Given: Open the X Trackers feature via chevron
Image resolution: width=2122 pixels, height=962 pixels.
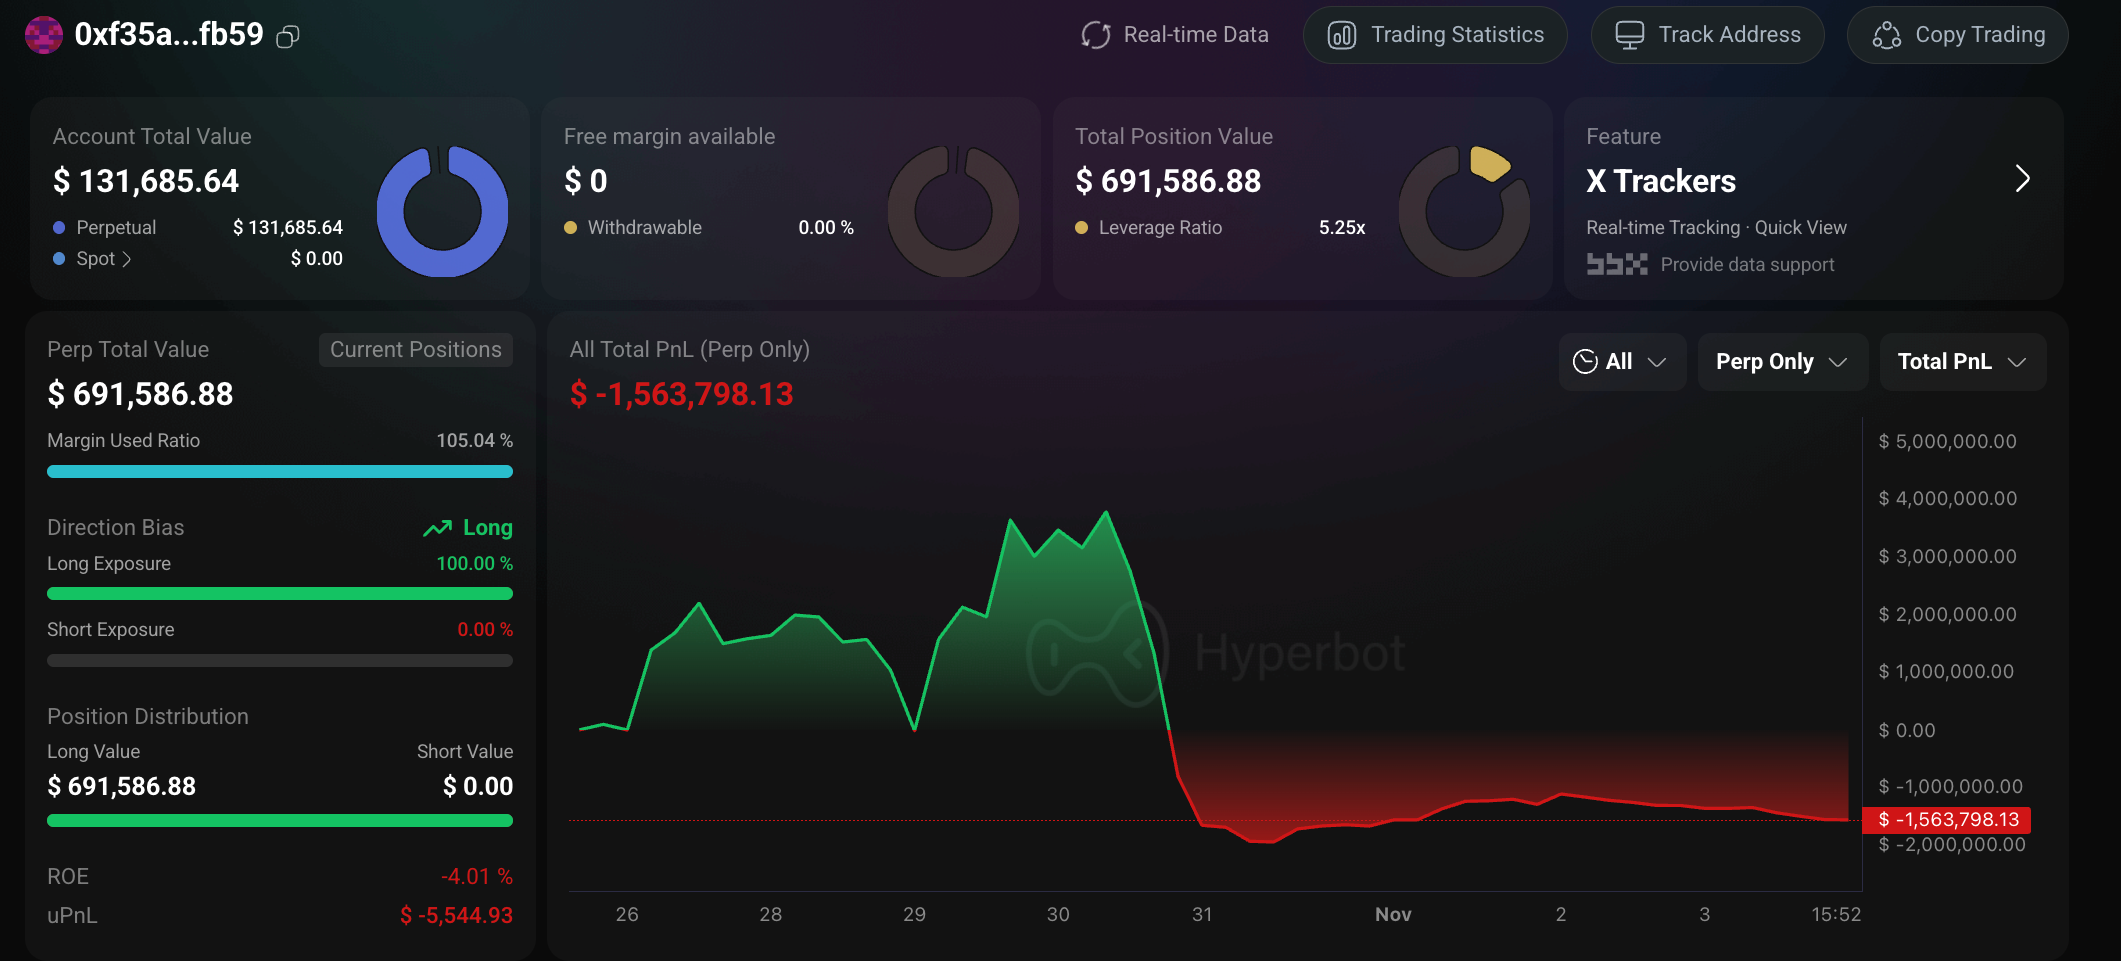Looking at the screenshot, I should 2023,179.
